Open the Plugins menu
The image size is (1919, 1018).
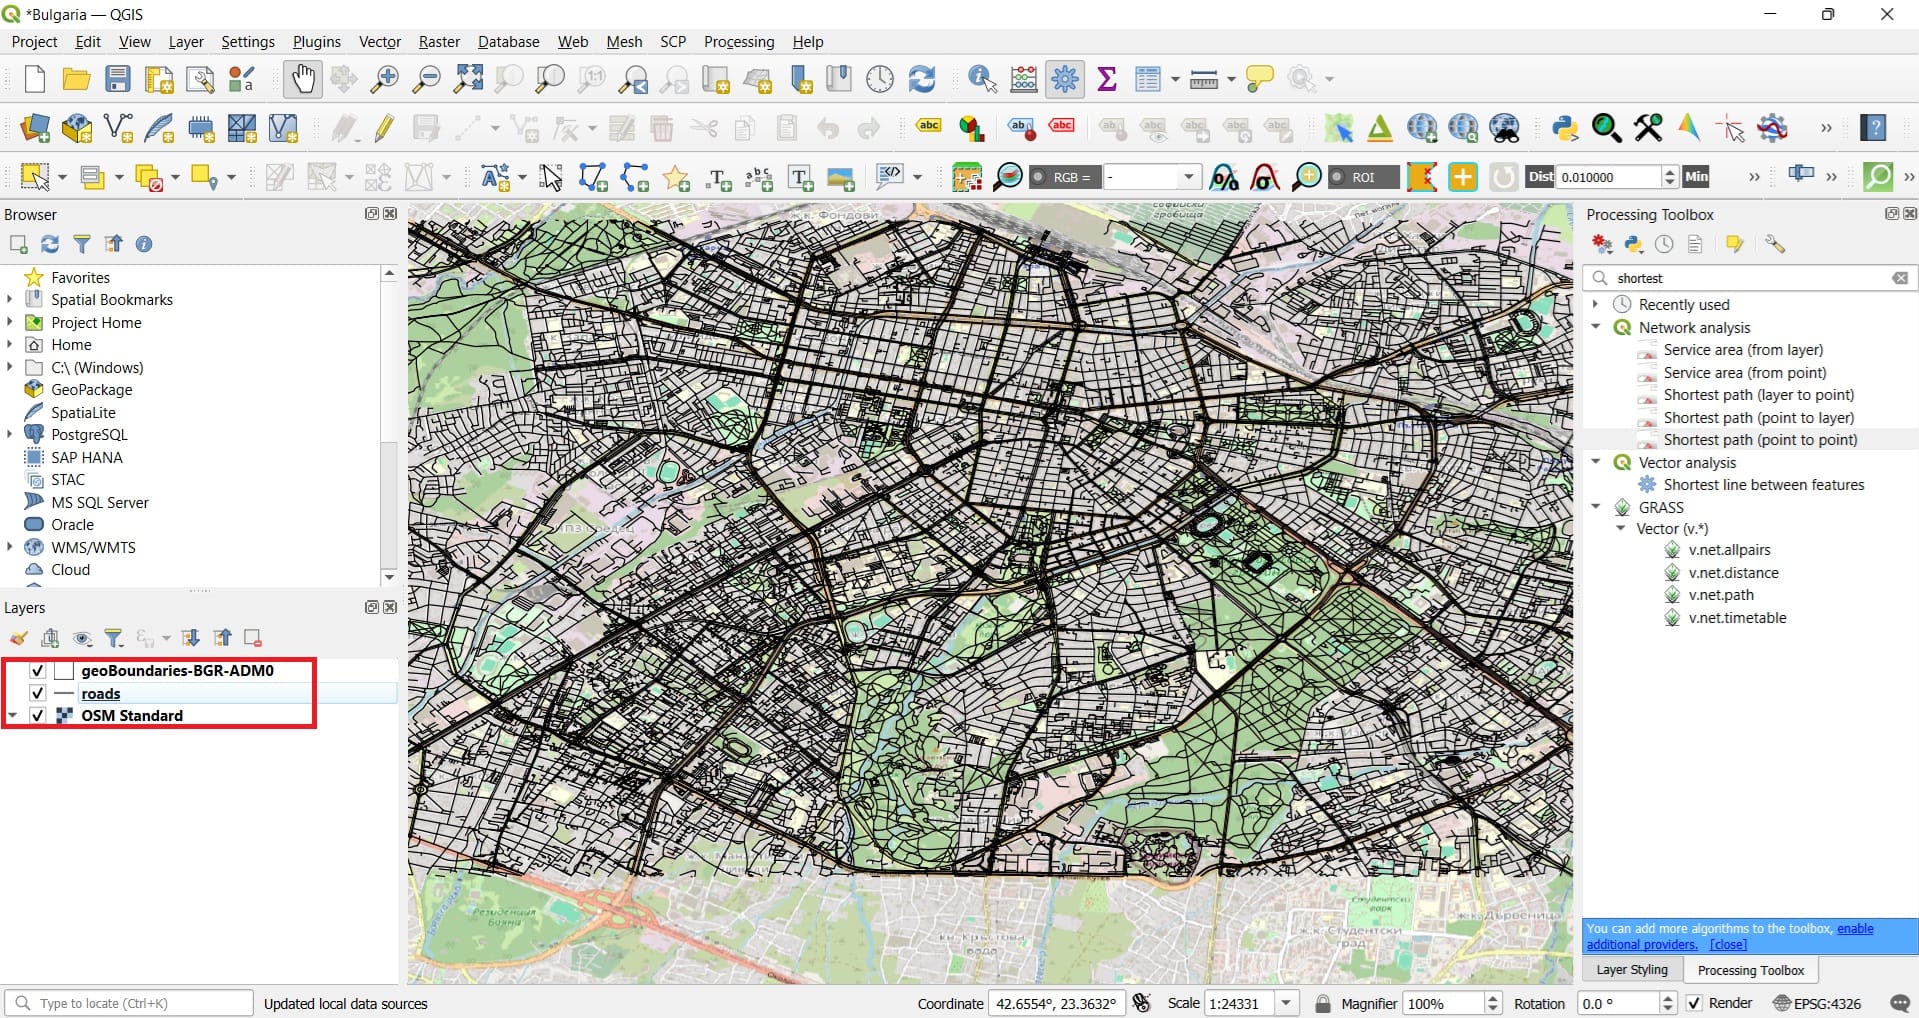(317, 42)
